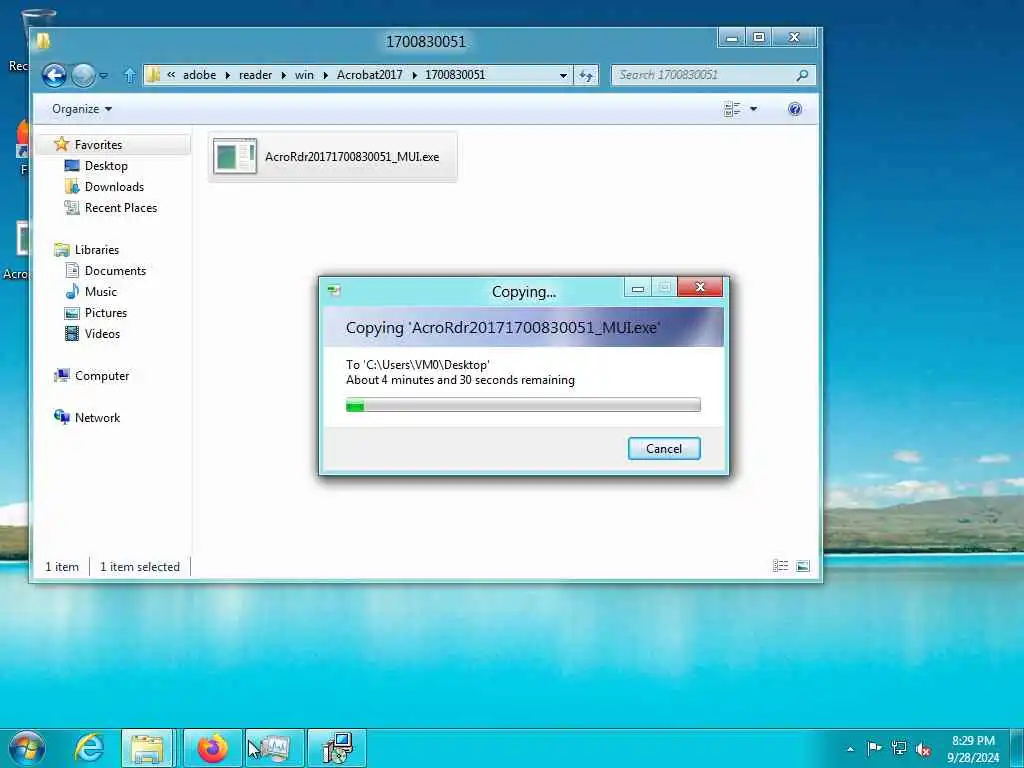Expand arrow after 'reader' breadcrumb

284,75
